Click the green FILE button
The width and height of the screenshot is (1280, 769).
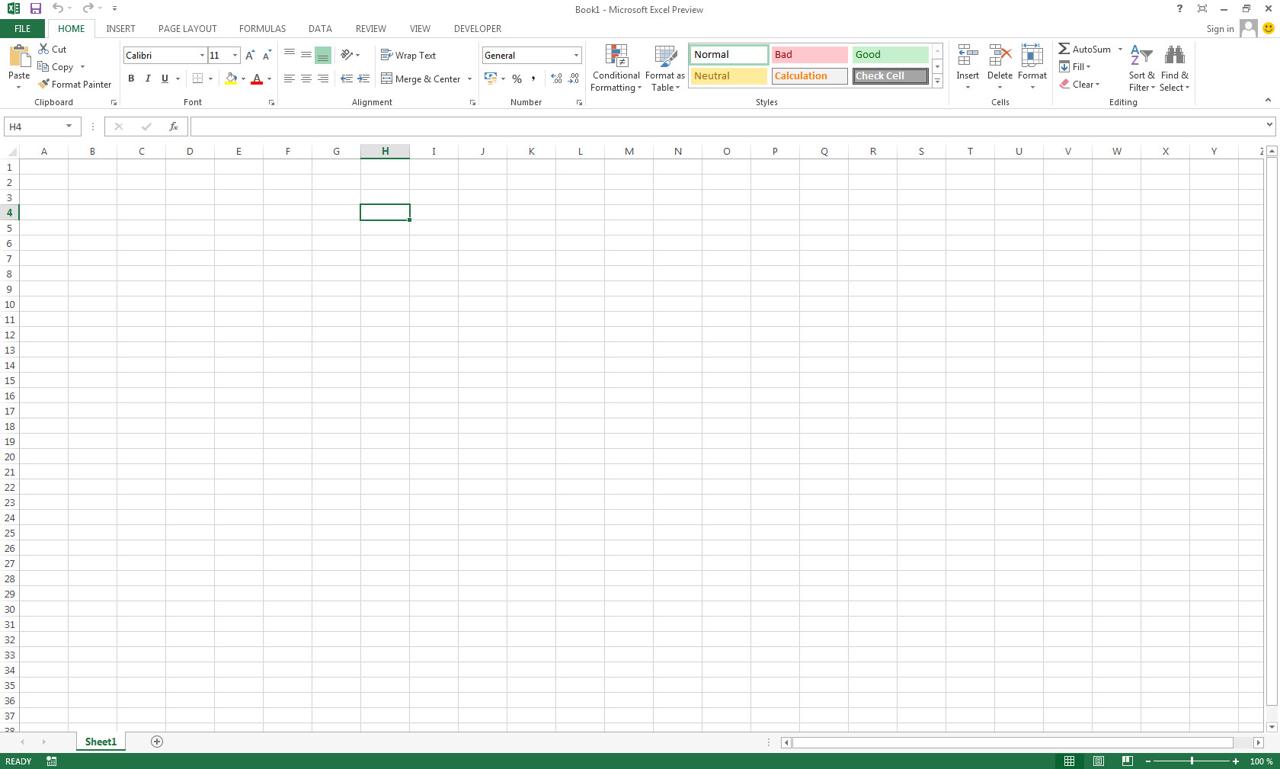pyautogui.click(x=22, y=29)
